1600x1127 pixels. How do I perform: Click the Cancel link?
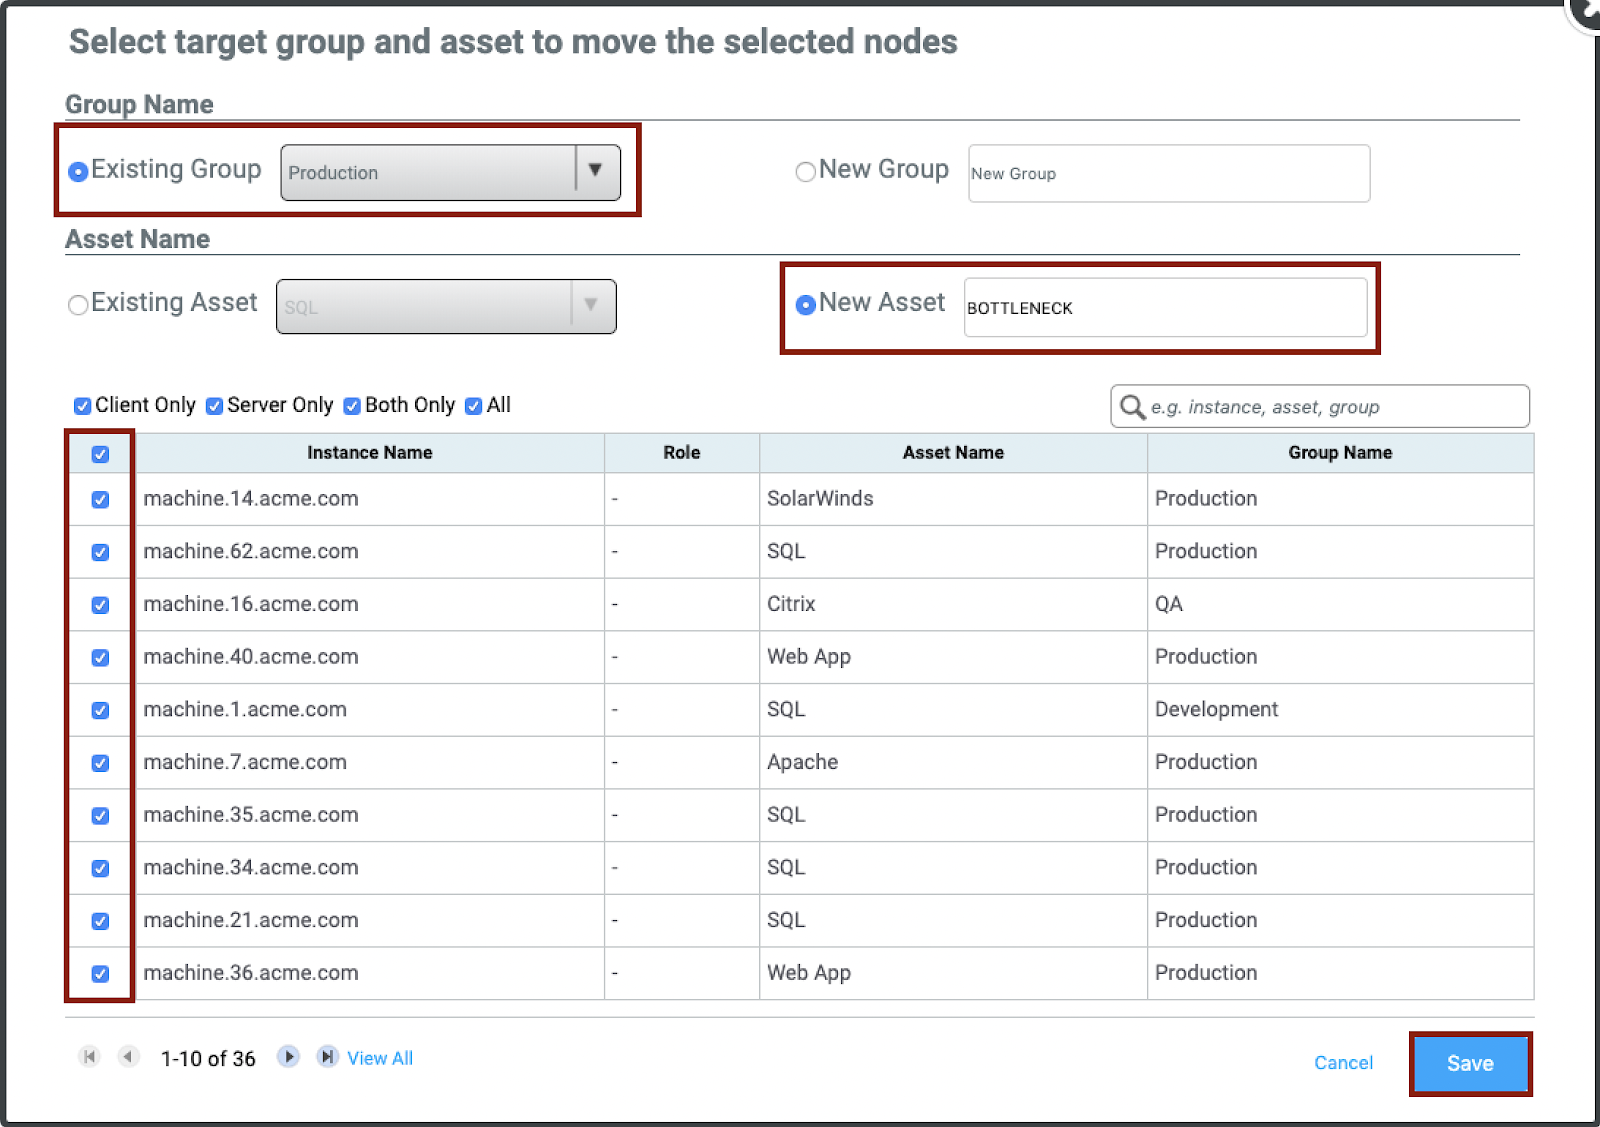pos(1343,1063)
